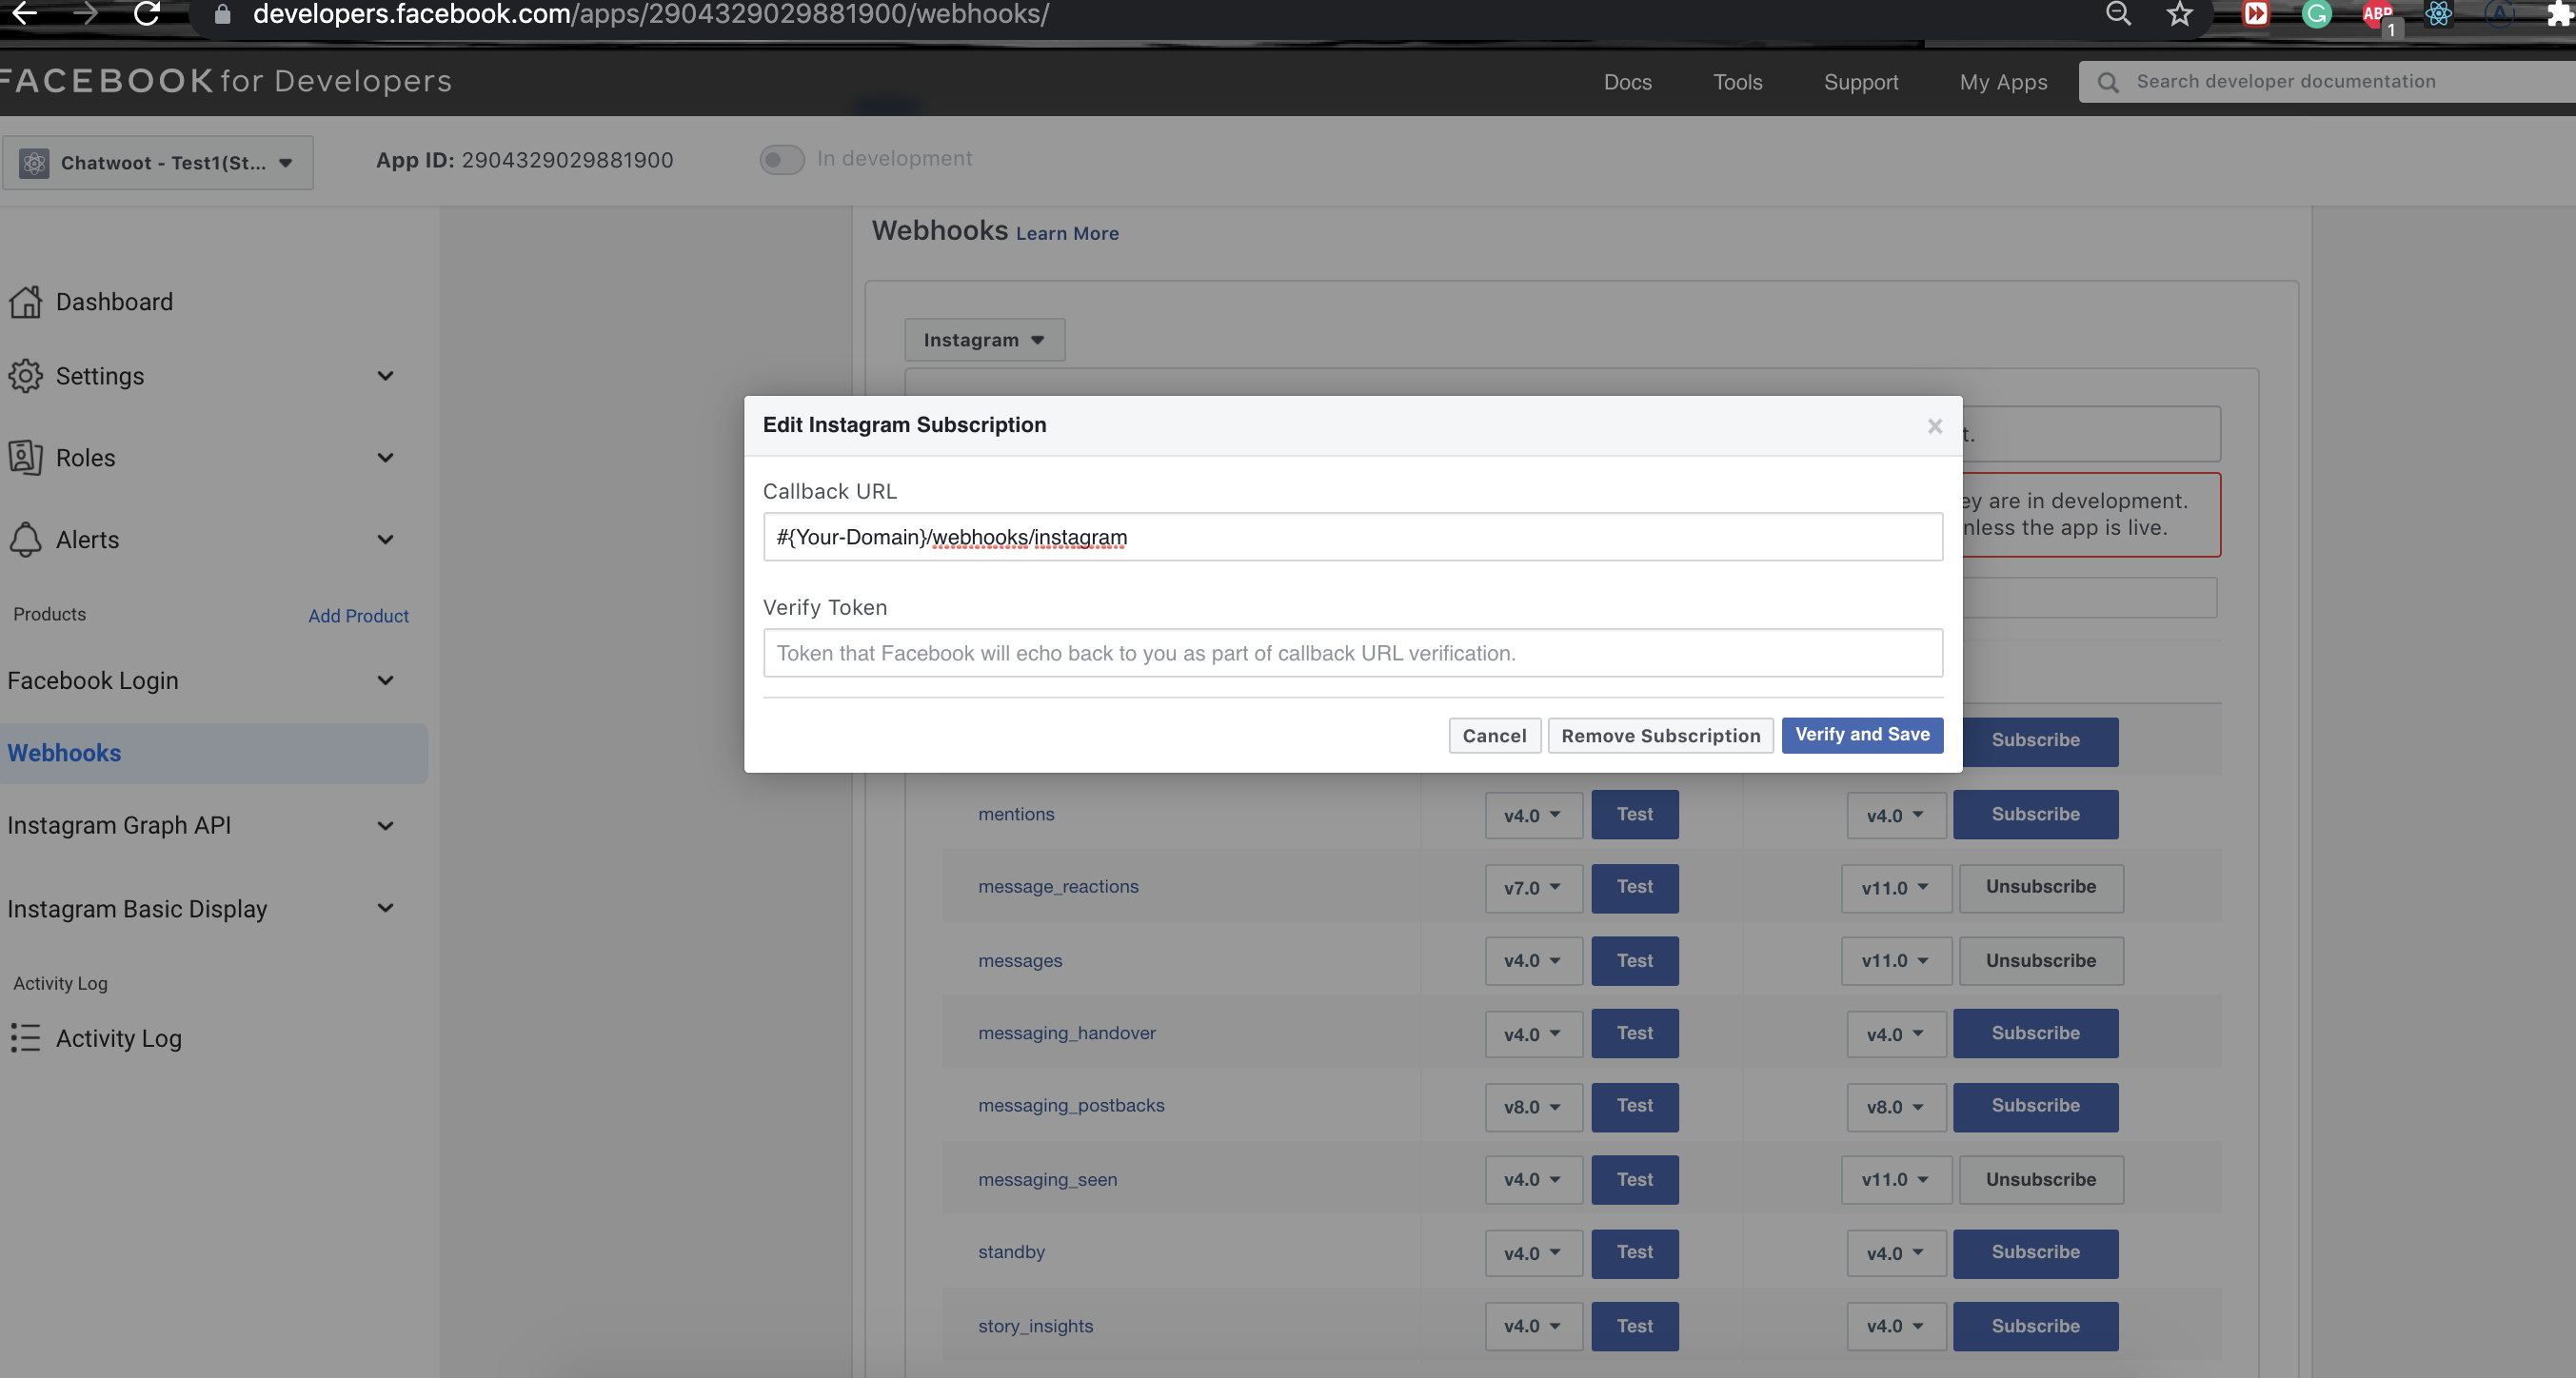Open My Apps menu item
The height and width of the screenshot is (1378, 2576).
(2002, 80)
